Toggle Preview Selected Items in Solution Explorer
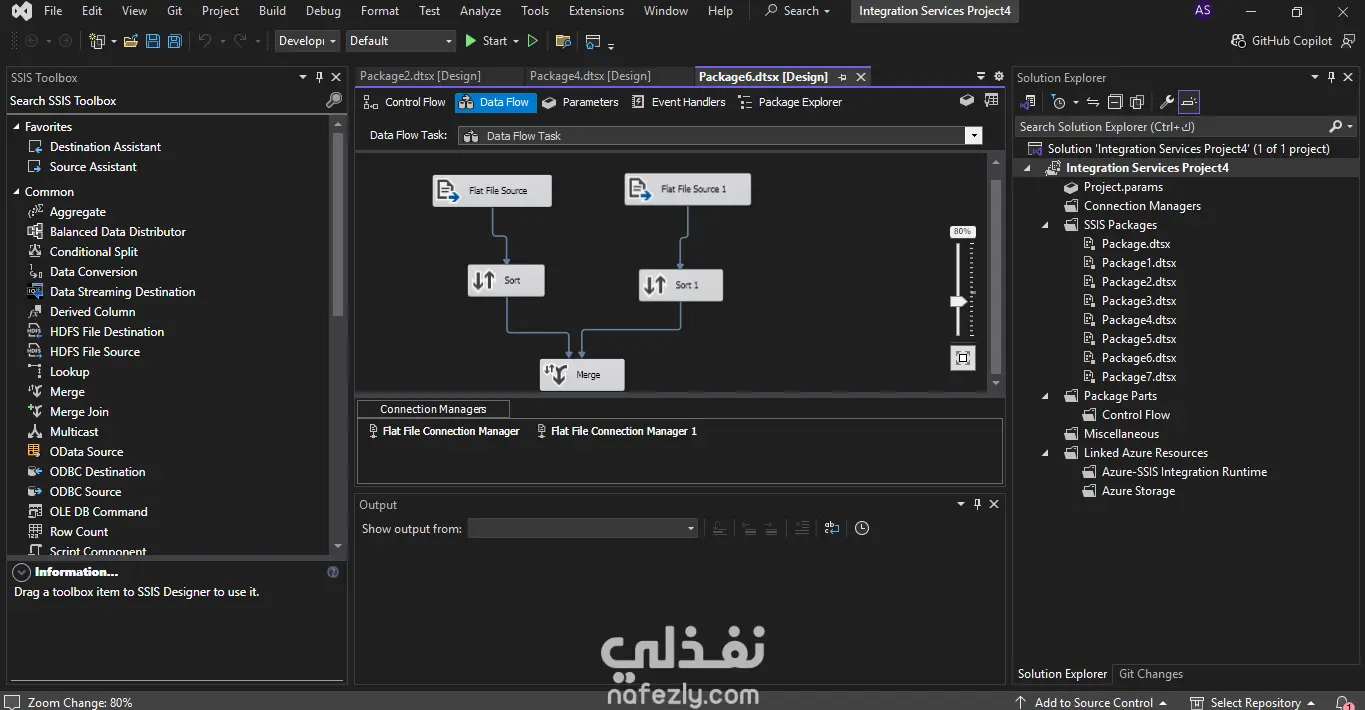 coord(1188,102)
